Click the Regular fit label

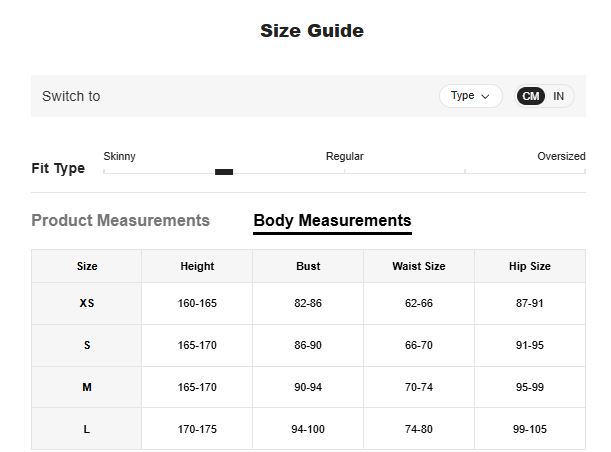click(344, 156)
